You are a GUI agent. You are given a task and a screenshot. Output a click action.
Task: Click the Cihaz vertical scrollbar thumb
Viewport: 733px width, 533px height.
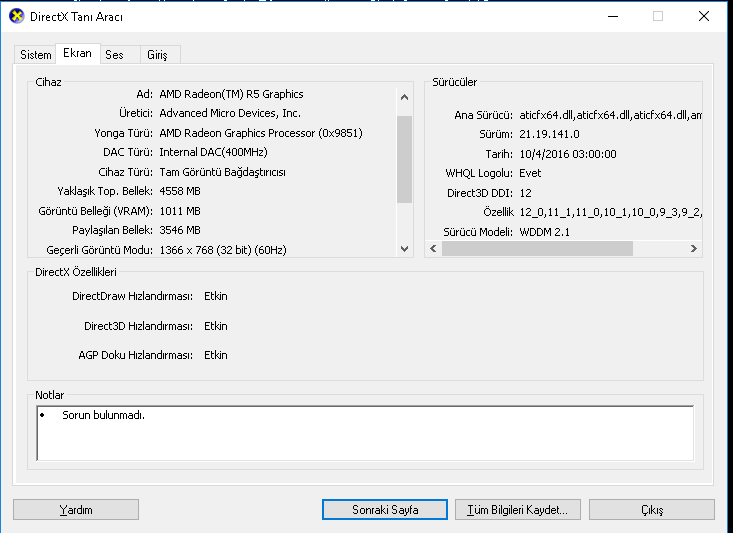(x=405, y=159)
